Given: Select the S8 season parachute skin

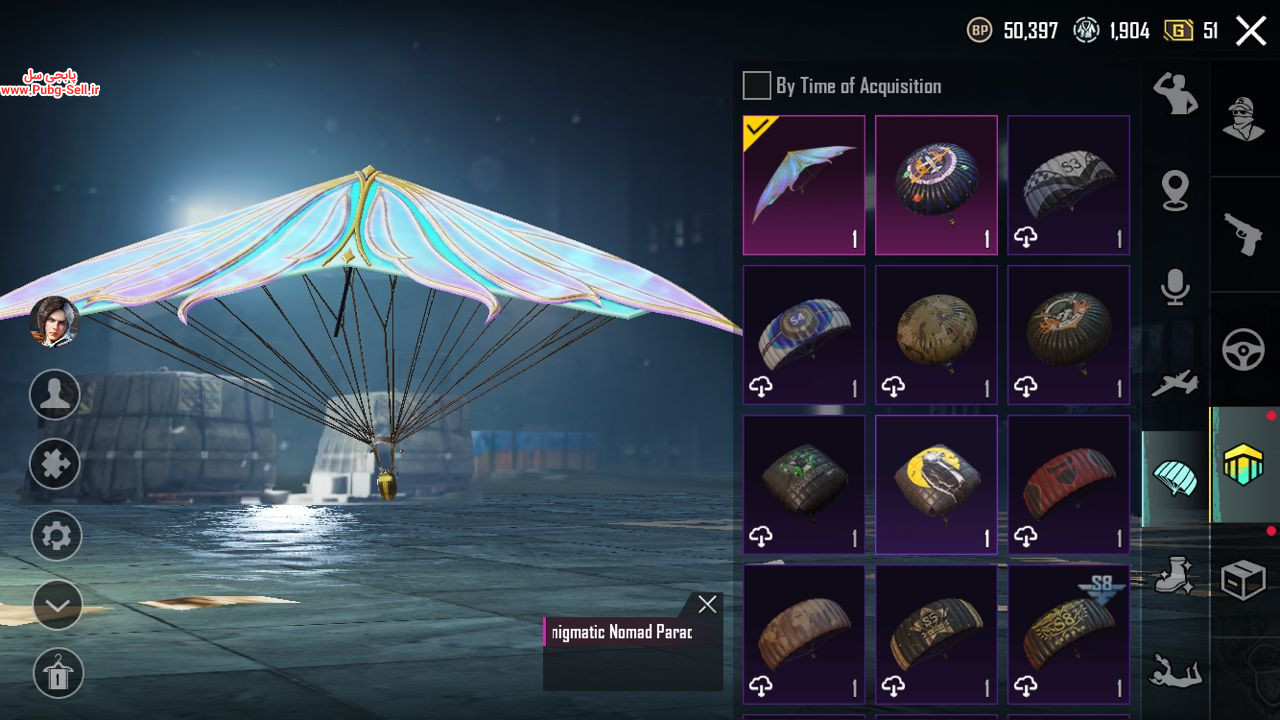Looking at the screenshot, I should 1068,634.
